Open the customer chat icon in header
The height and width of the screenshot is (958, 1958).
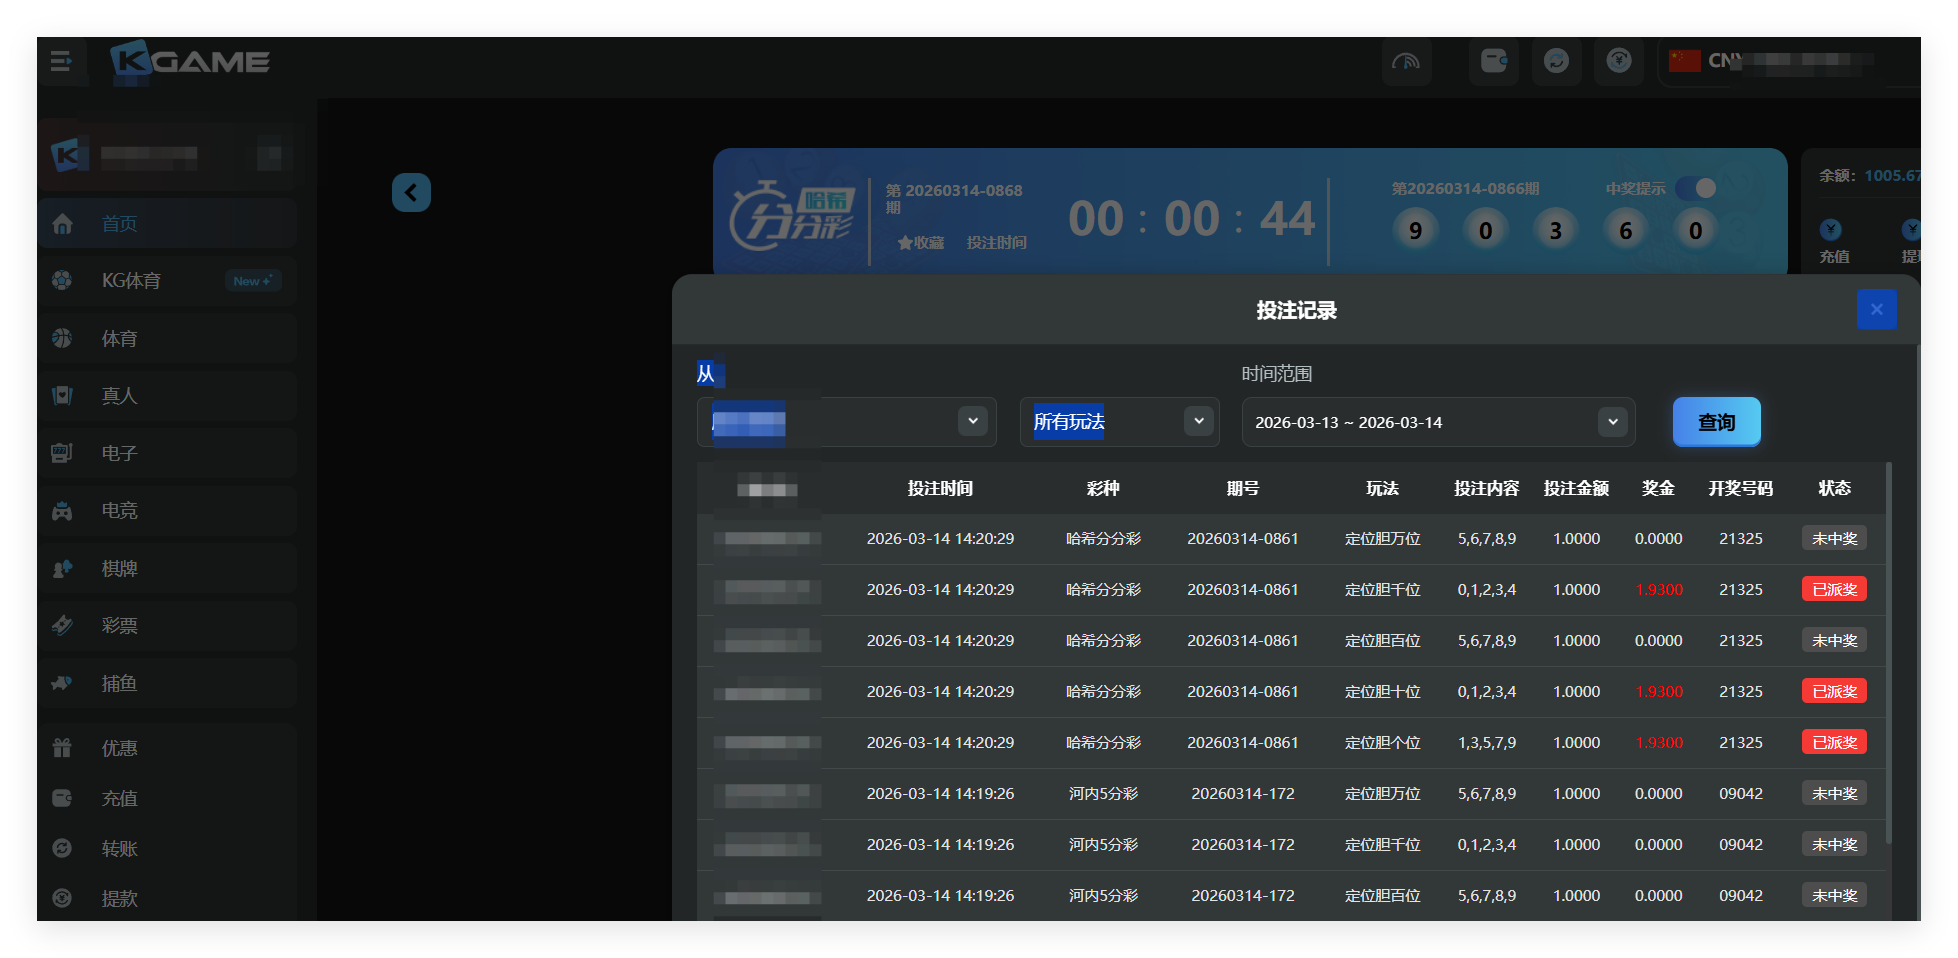pos(1556,62)
